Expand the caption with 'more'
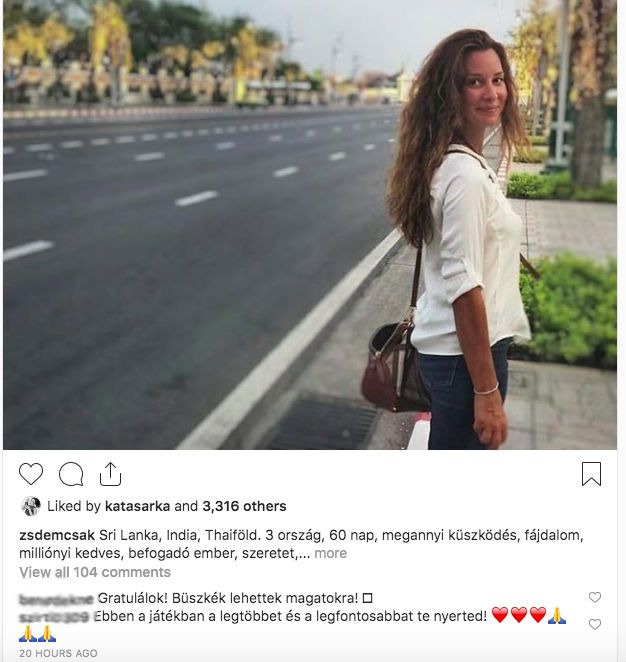 click(331, 553)
